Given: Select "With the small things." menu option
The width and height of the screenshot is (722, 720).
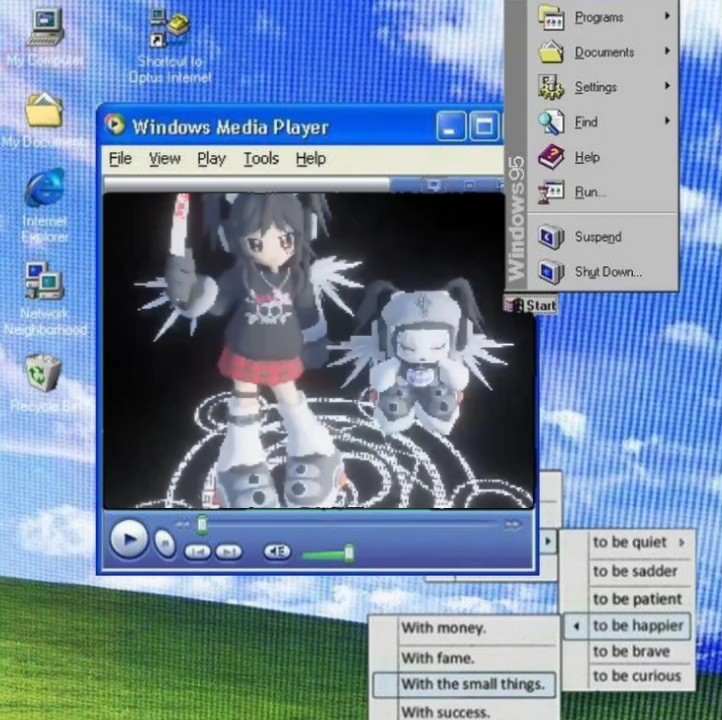Looking at the screenshot, I should click(x=472, y=684).
